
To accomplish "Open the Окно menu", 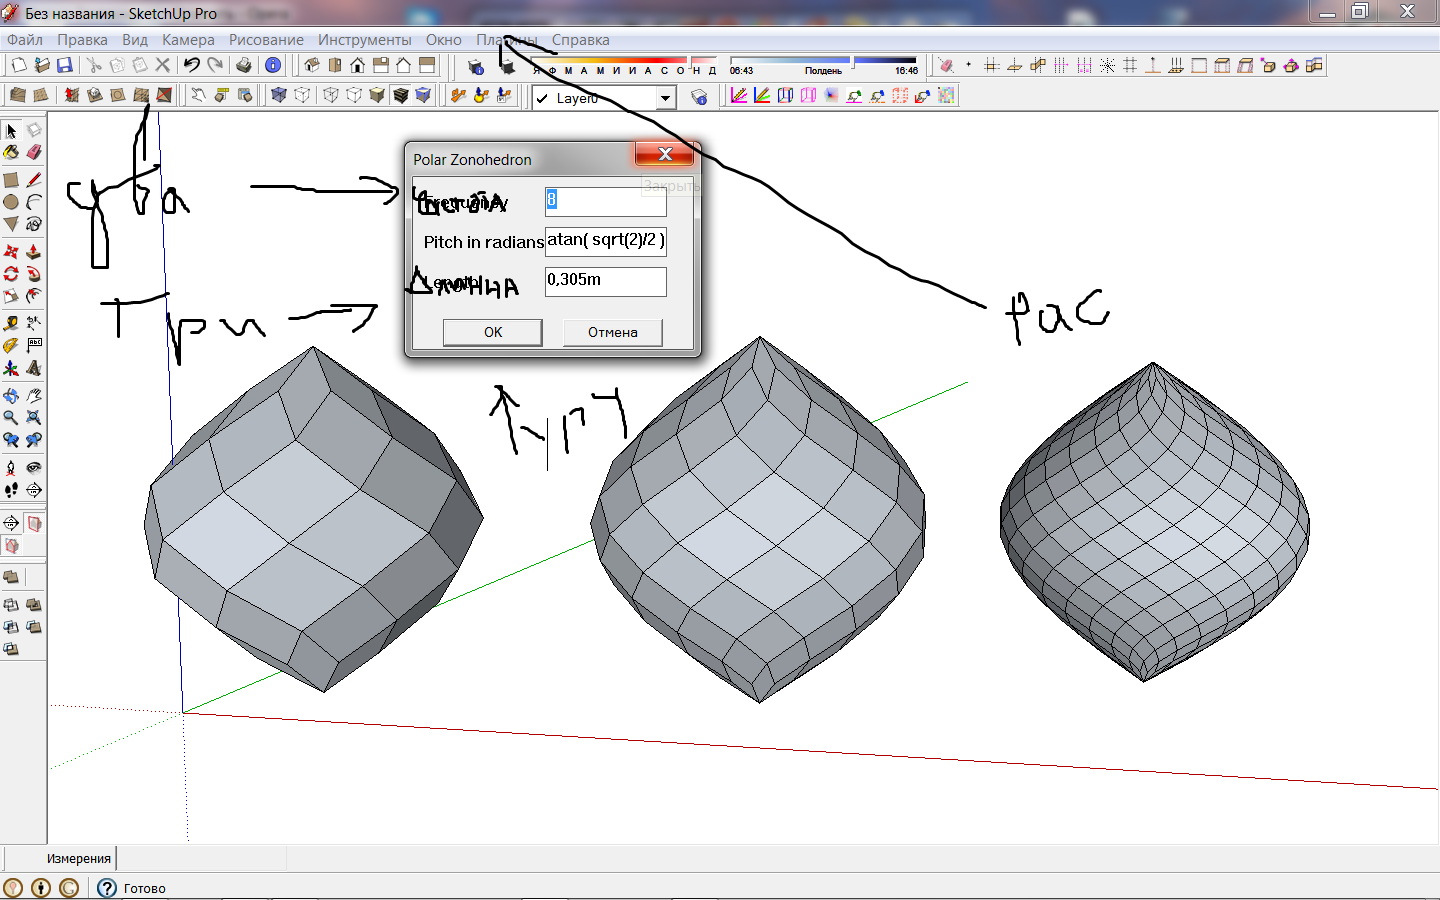I will coord(444,40).
